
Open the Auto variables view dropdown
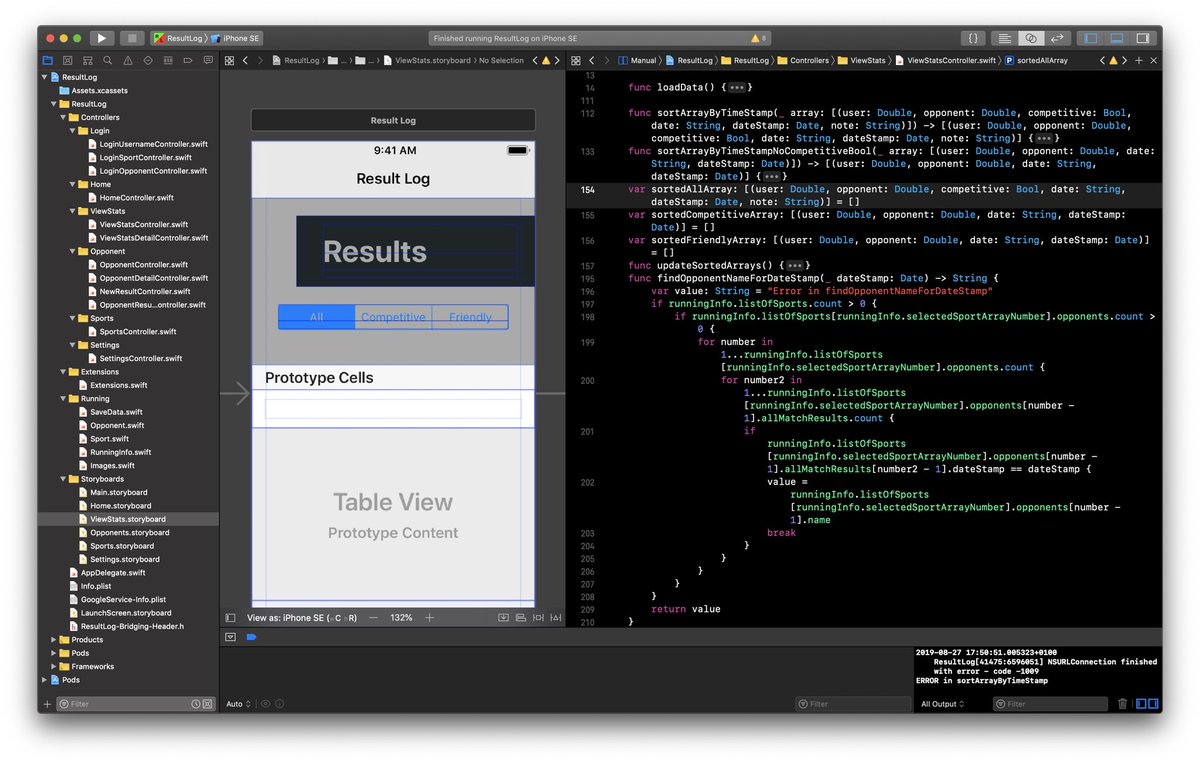click(x=238, y=704)
